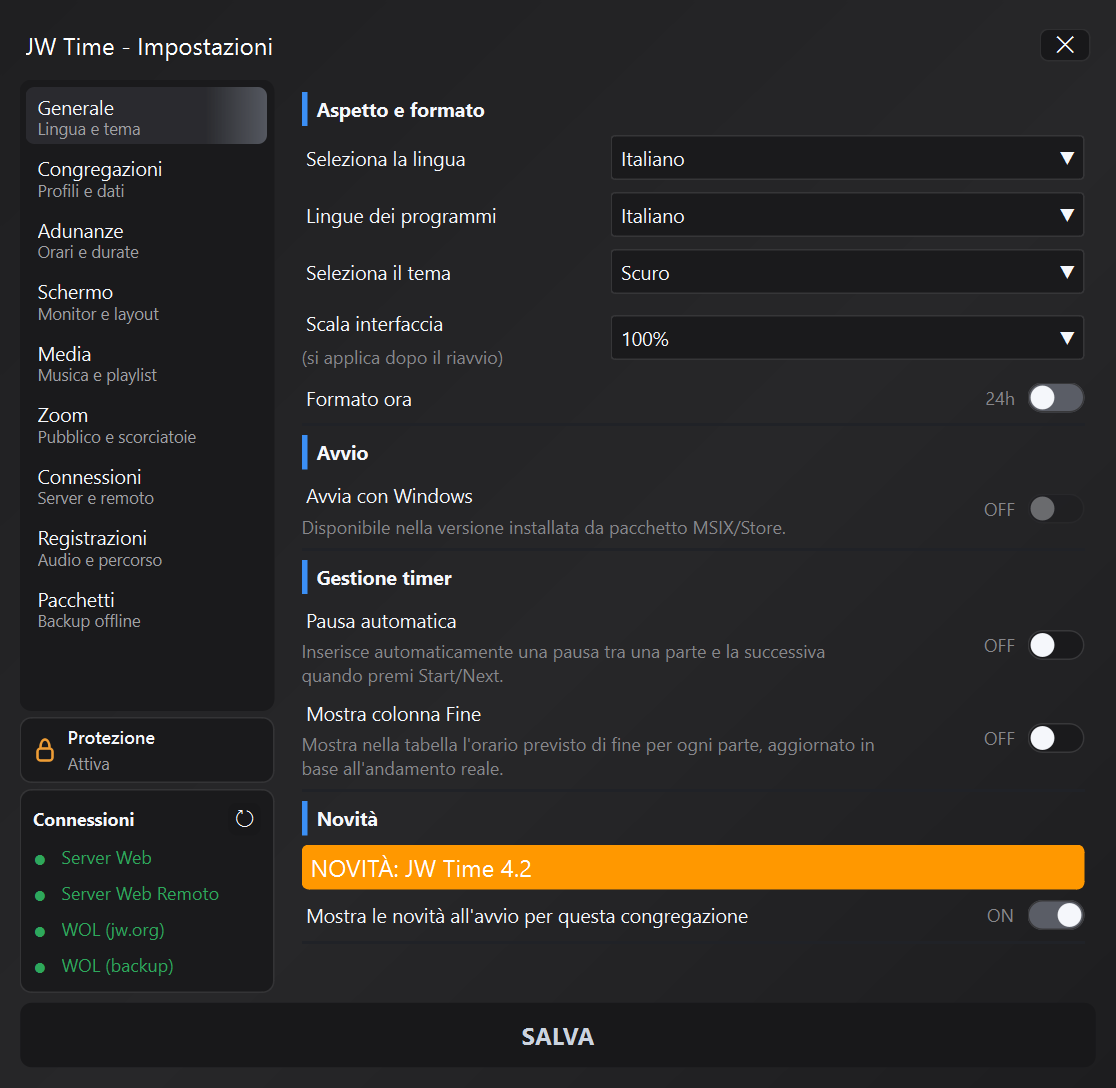This screenshot has height=1088, width=1116.
Task: Click the WOL (backup) connection entry
Action: tap(117, 966)
